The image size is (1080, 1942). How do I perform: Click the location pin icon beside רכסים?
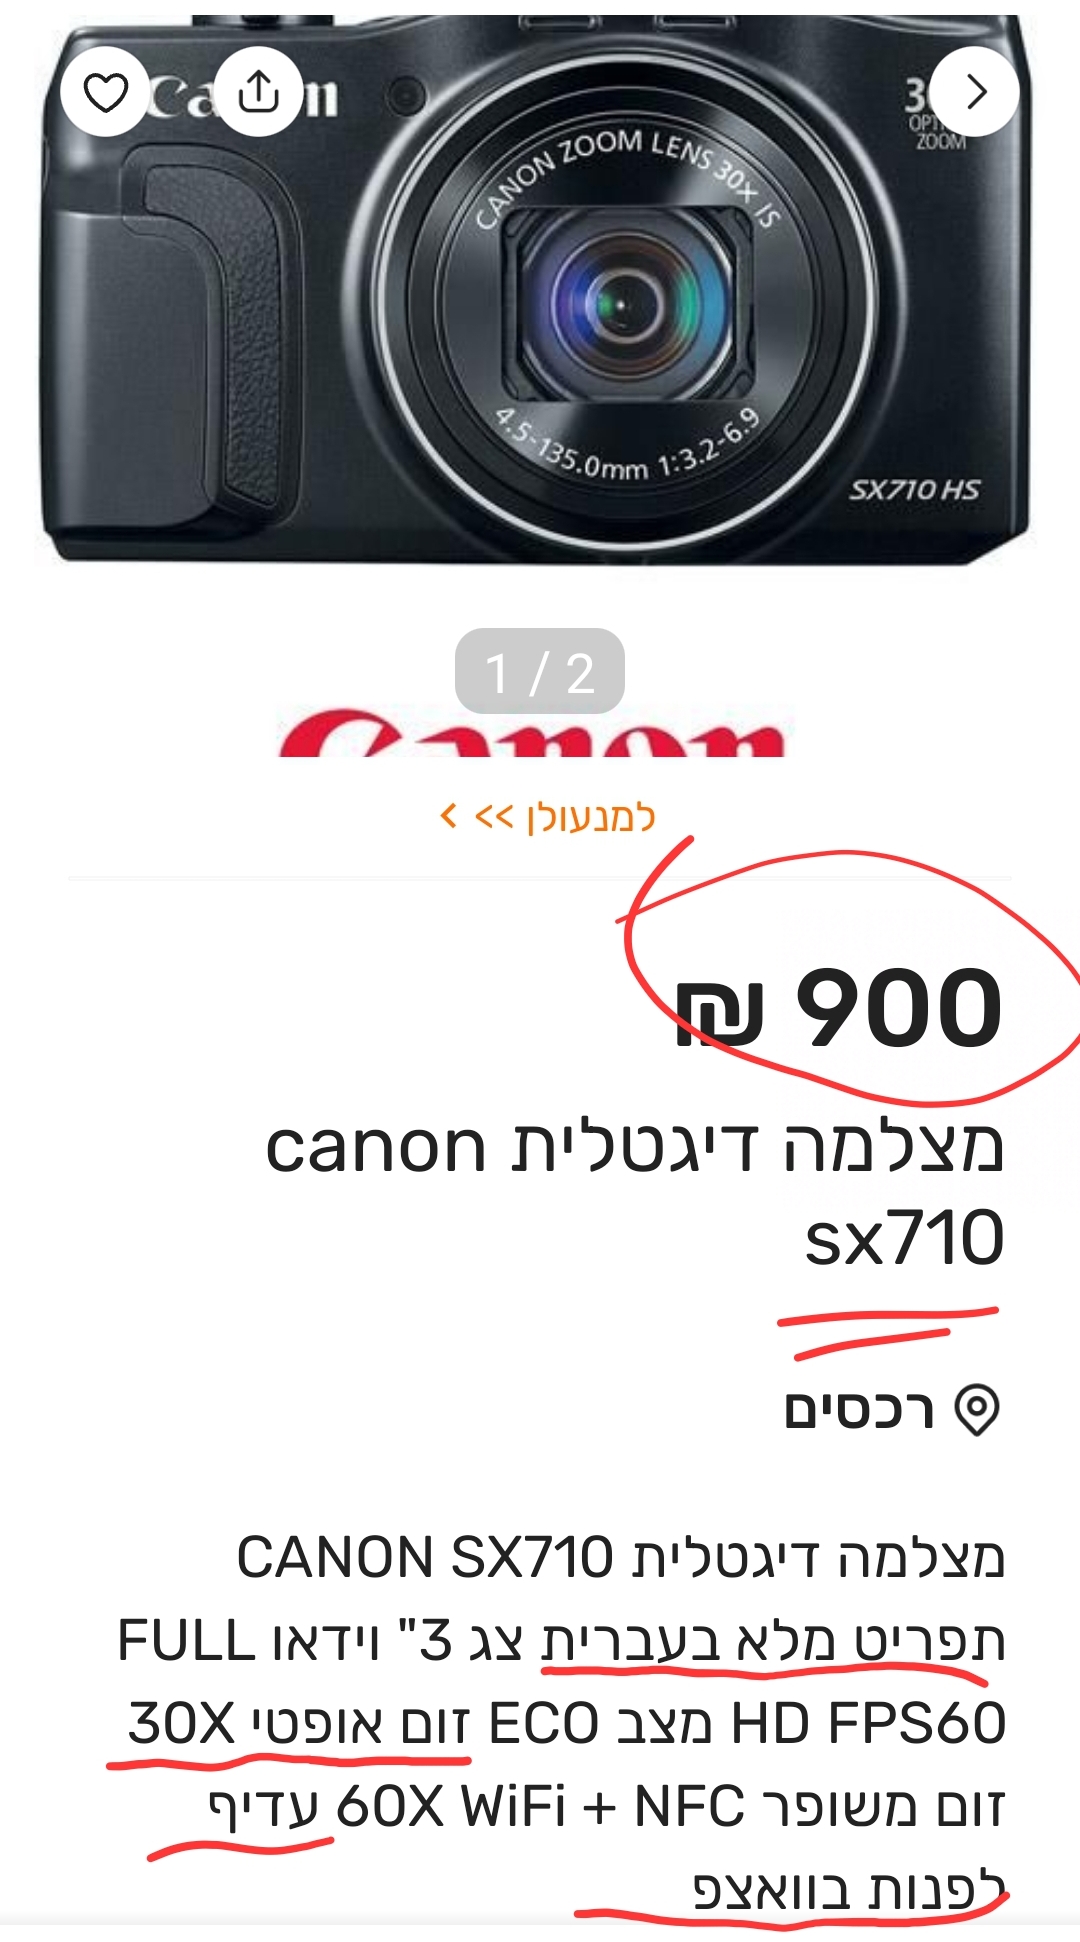pyautogui.click(x=977, y=1410)
